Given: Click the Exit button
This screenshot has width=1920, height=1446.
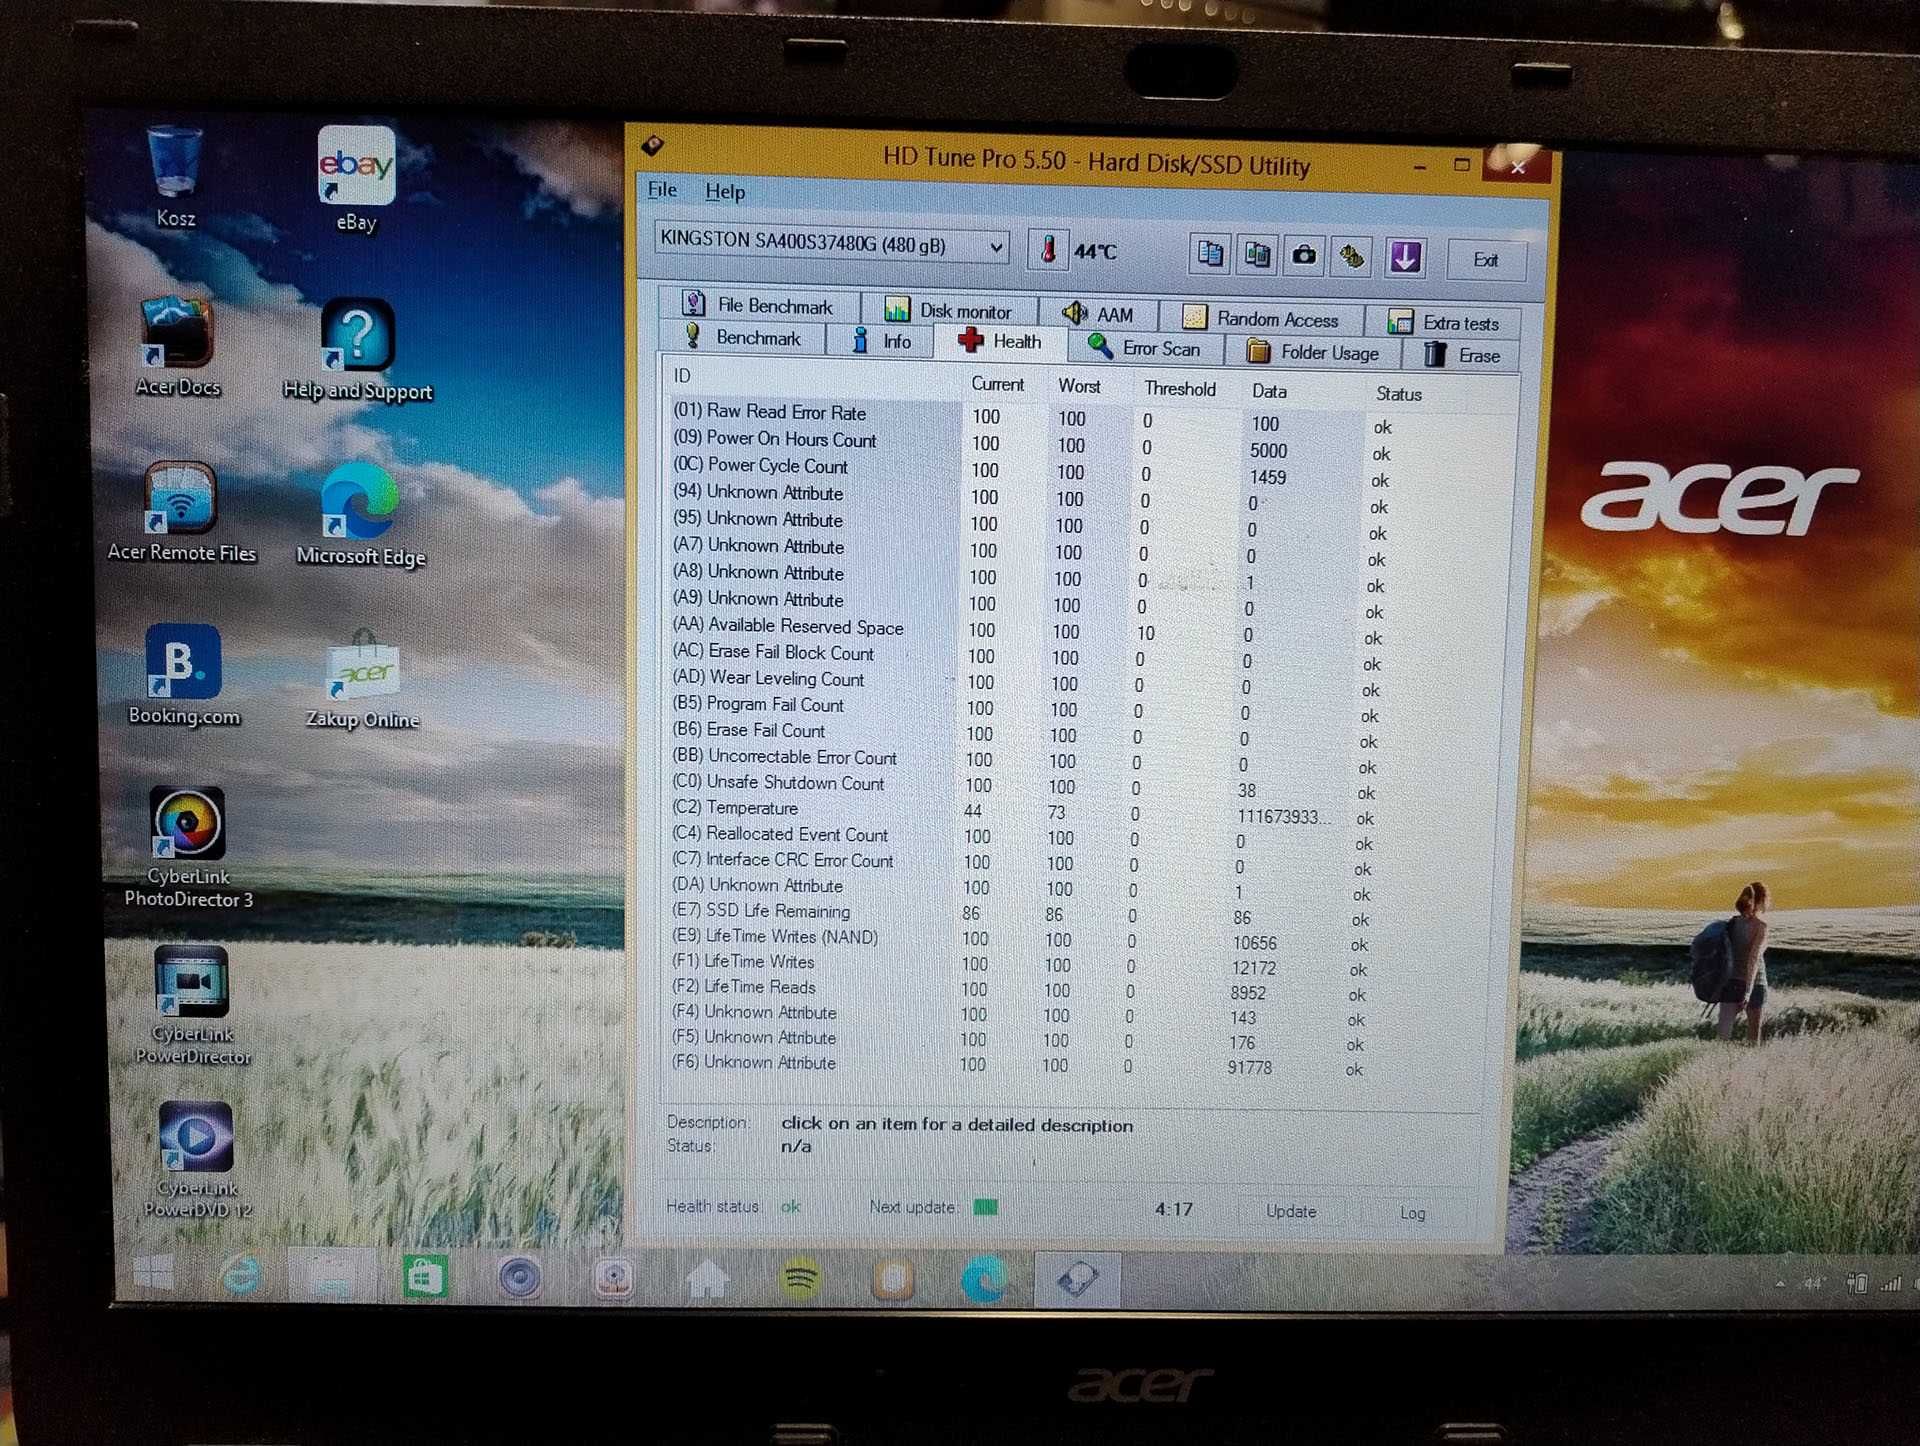Looking at the screenshot, I should point(1486,260).
